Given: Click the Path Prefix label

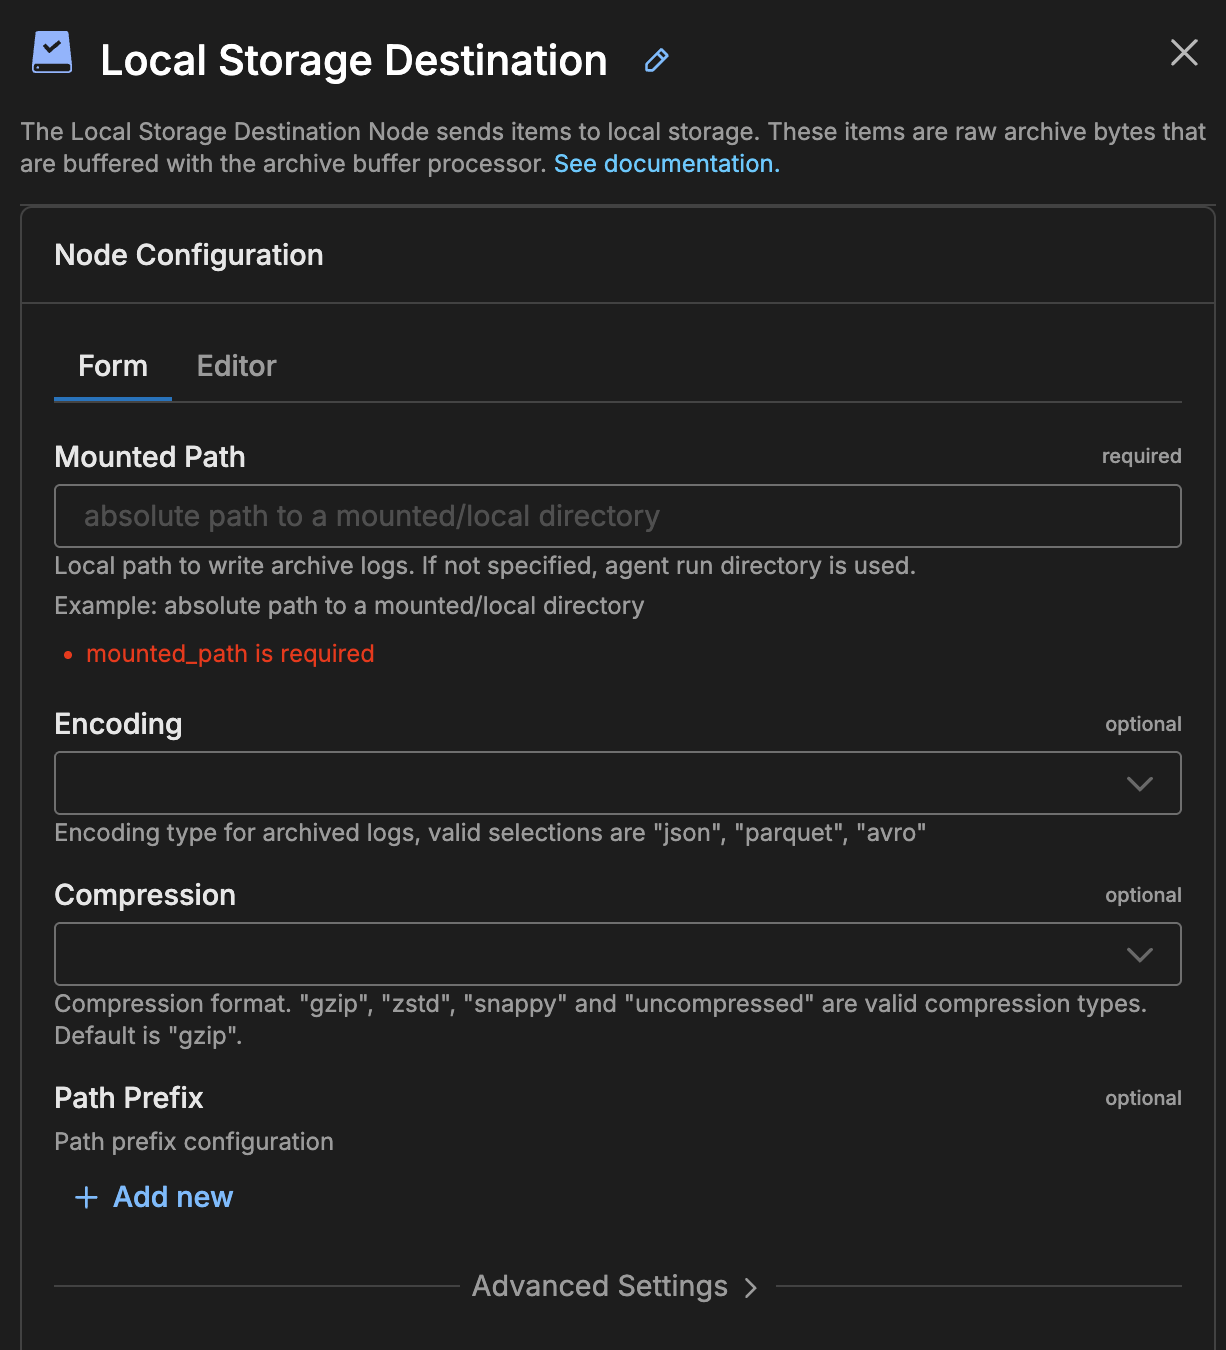Looking at the screenshot, I should pos(129,1098).
